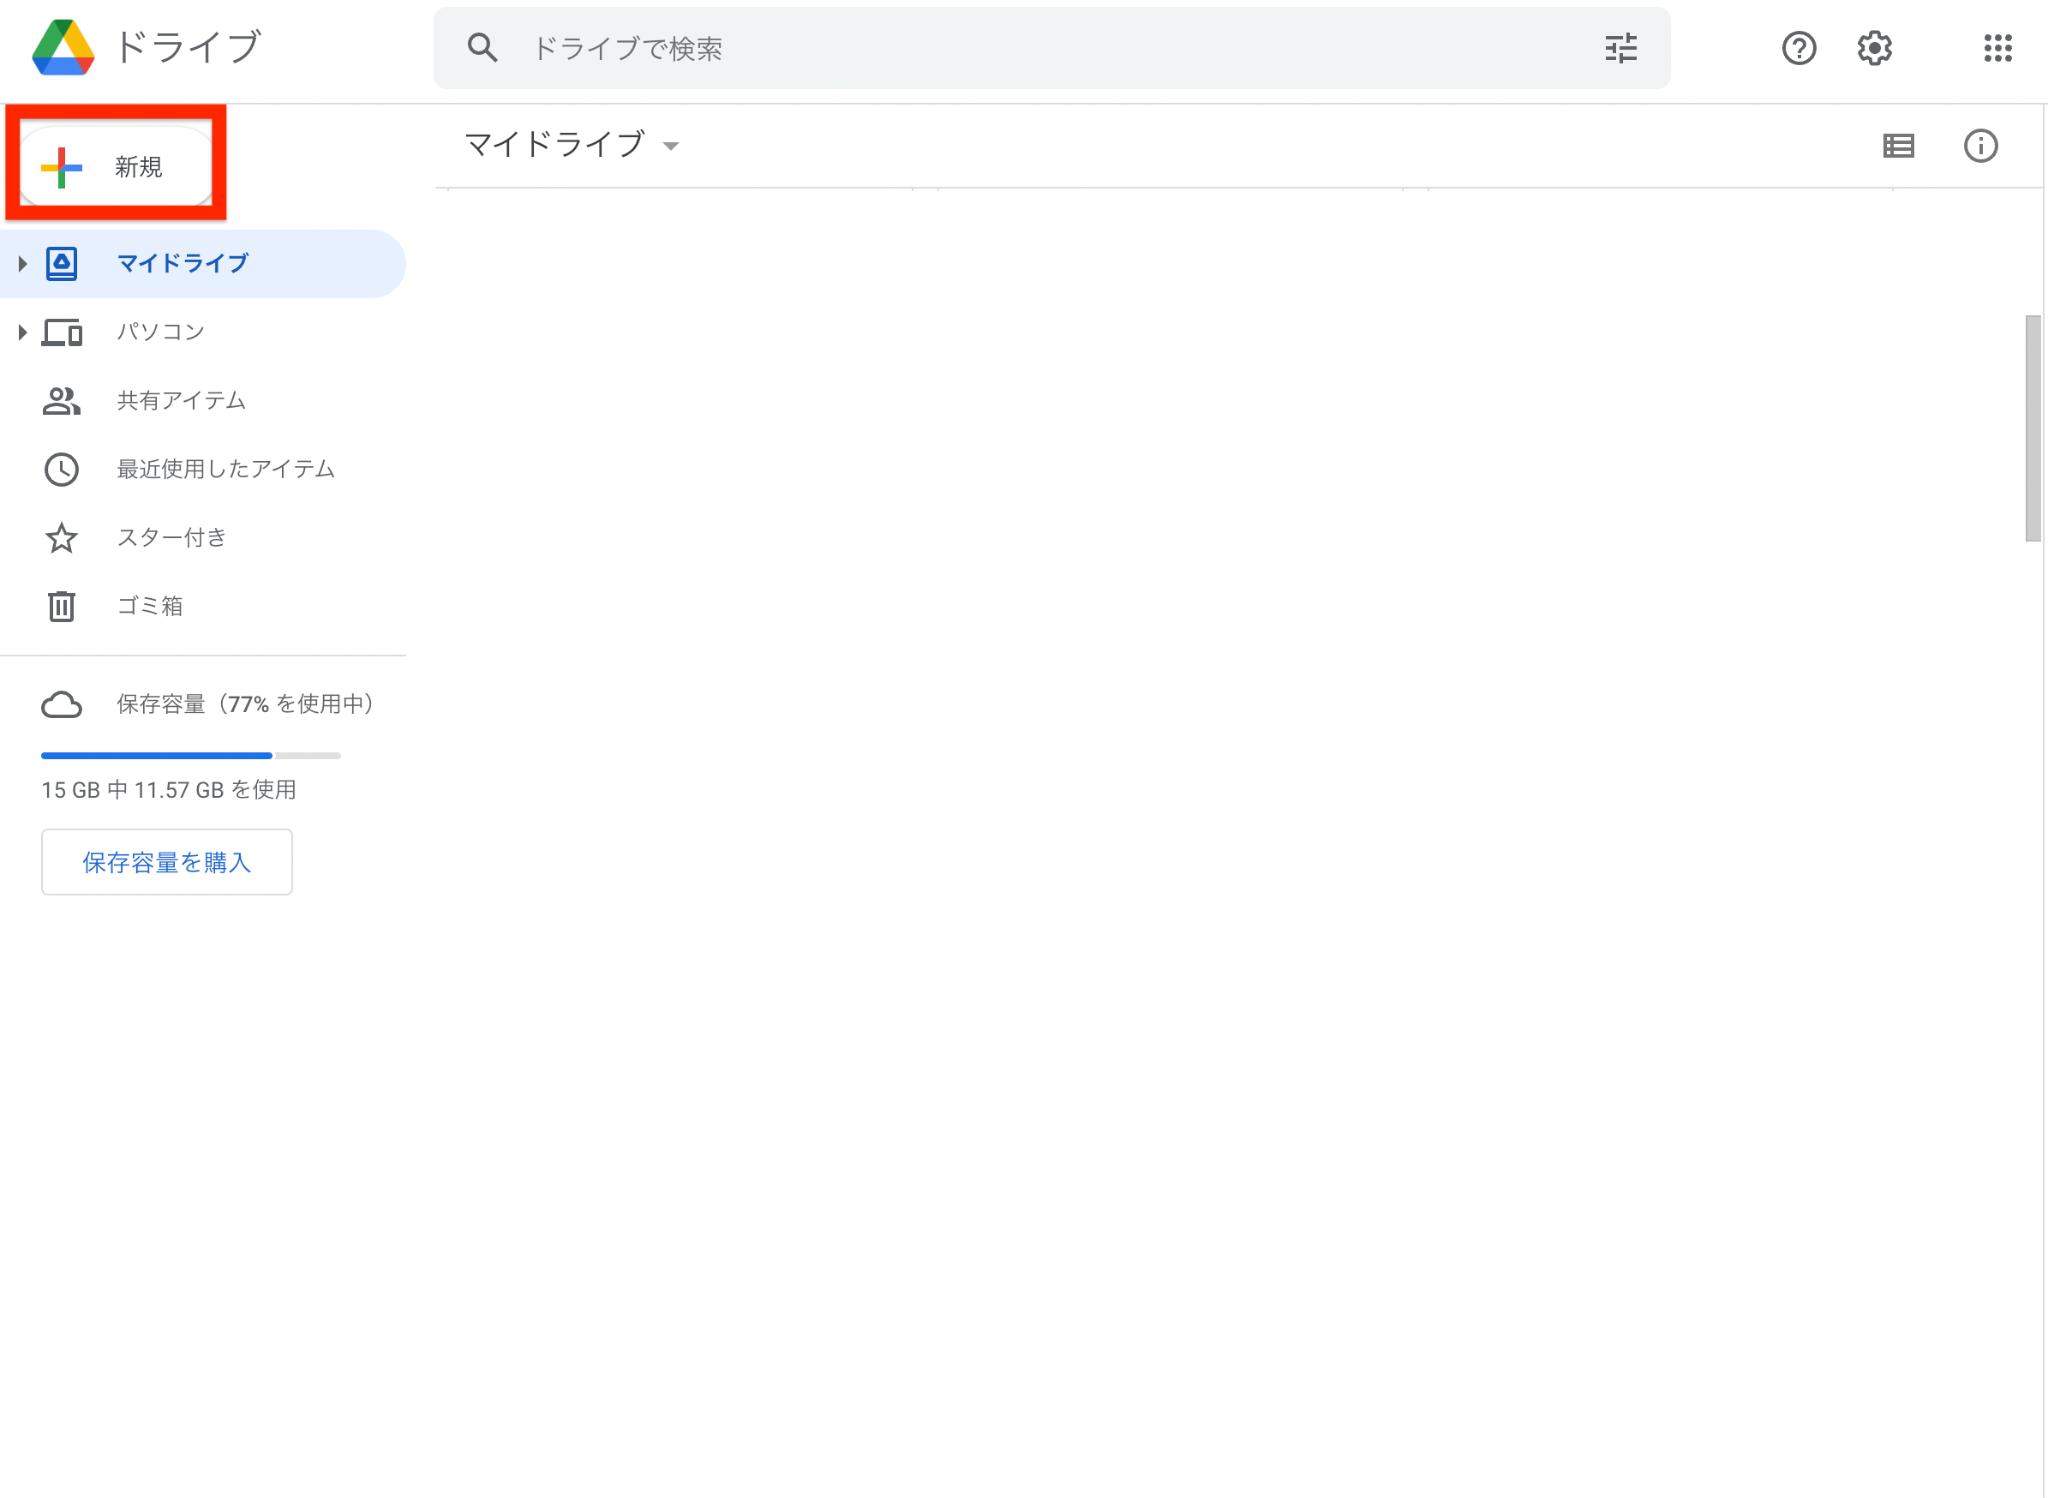Open 共有アイテム shared items

181,400
